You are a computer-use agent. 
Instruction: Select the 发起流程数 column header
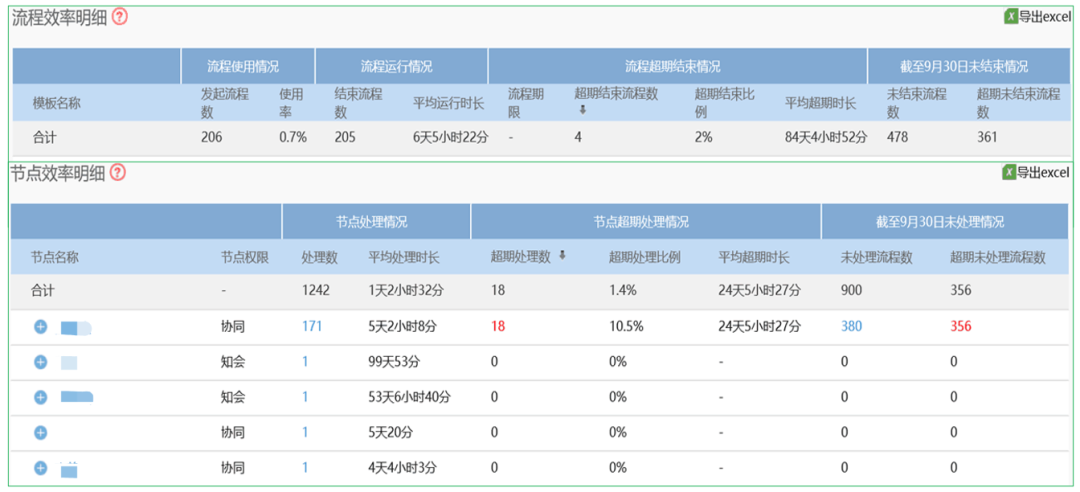(225, 102)
